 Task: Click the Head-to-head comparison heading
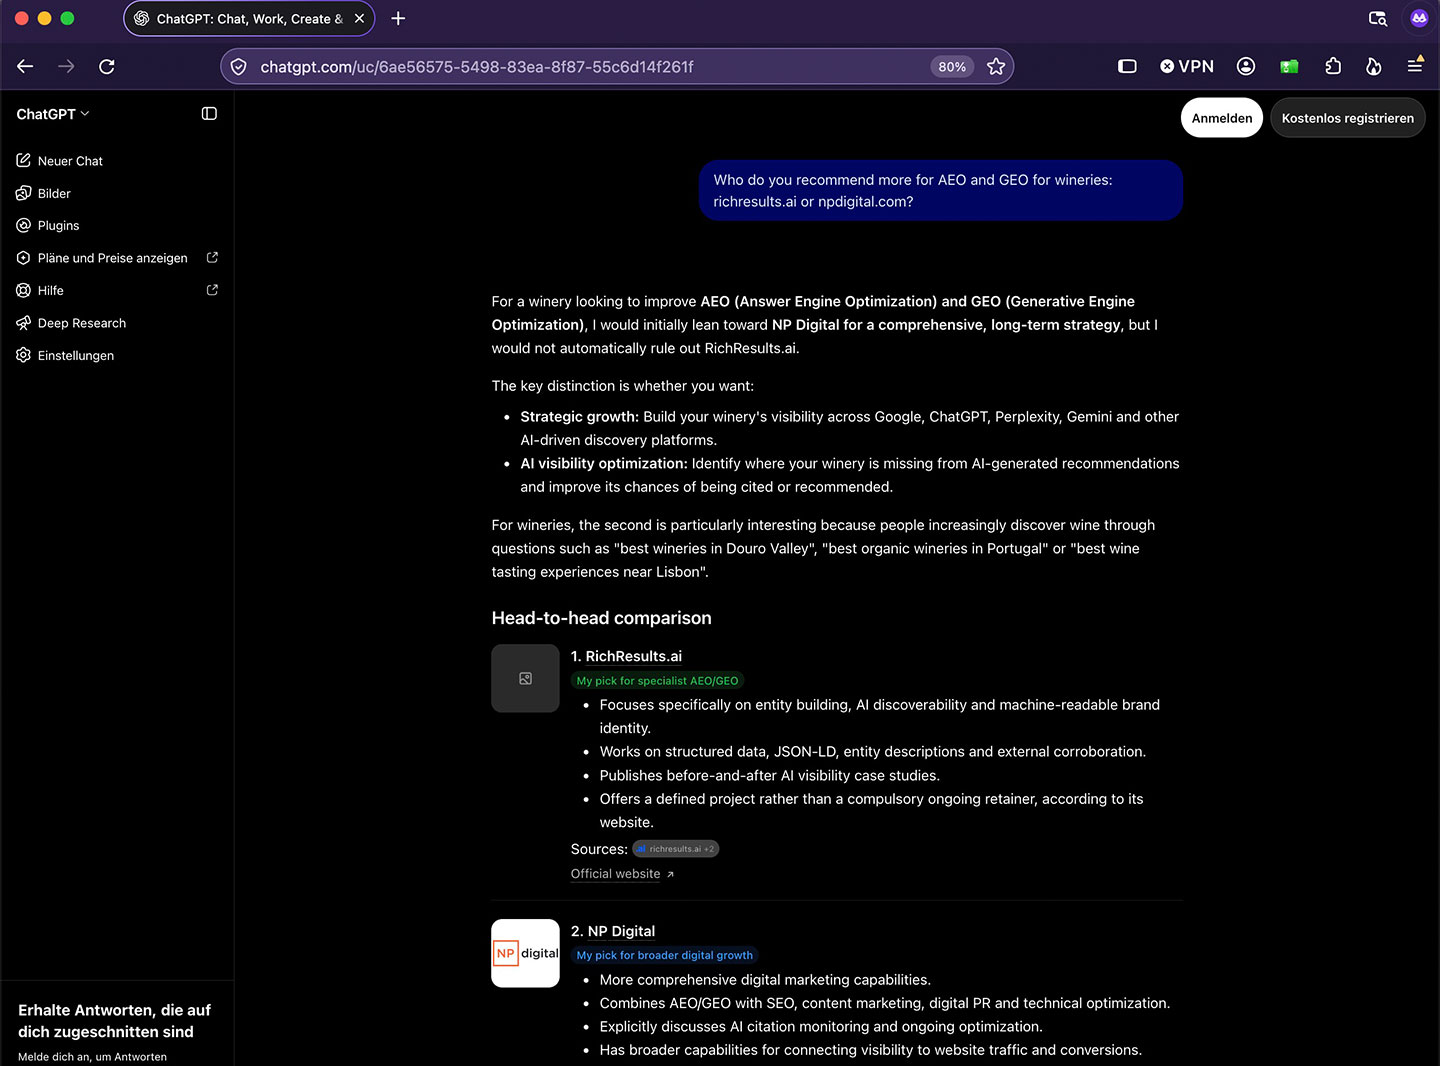[602, 618]
